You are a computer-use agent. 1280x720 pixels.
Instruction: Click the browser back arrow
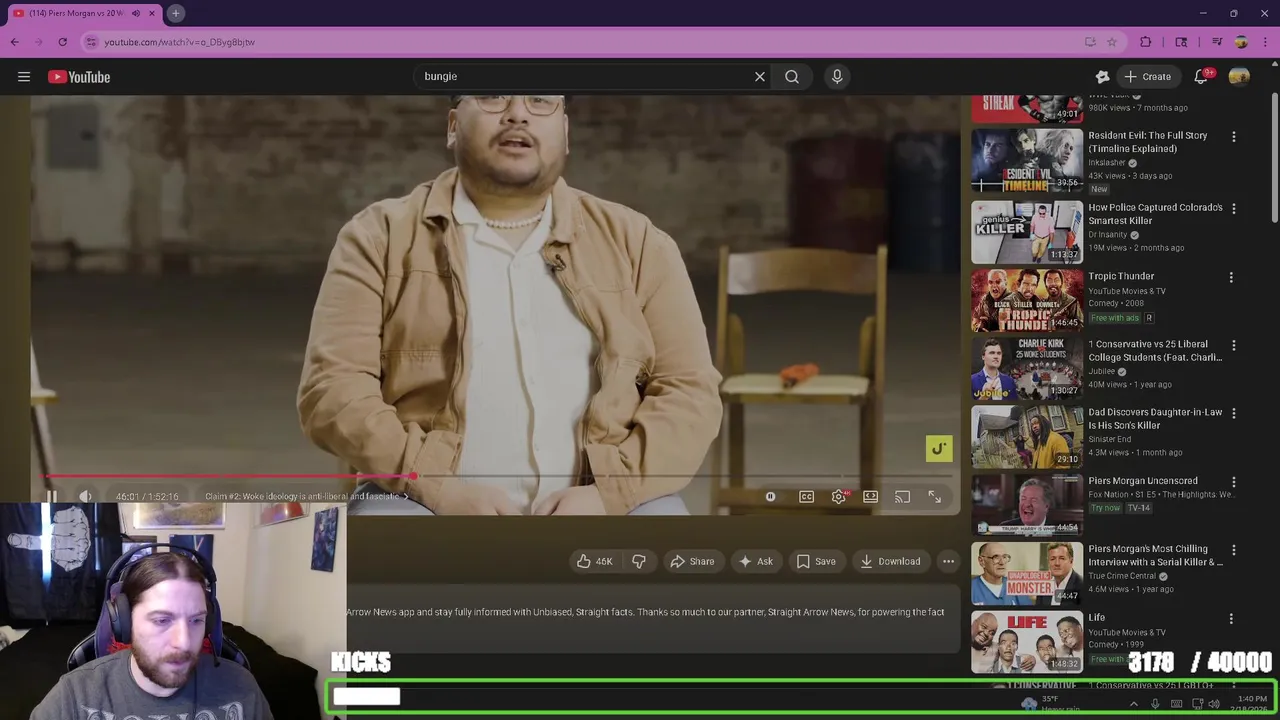coord(14,42)
